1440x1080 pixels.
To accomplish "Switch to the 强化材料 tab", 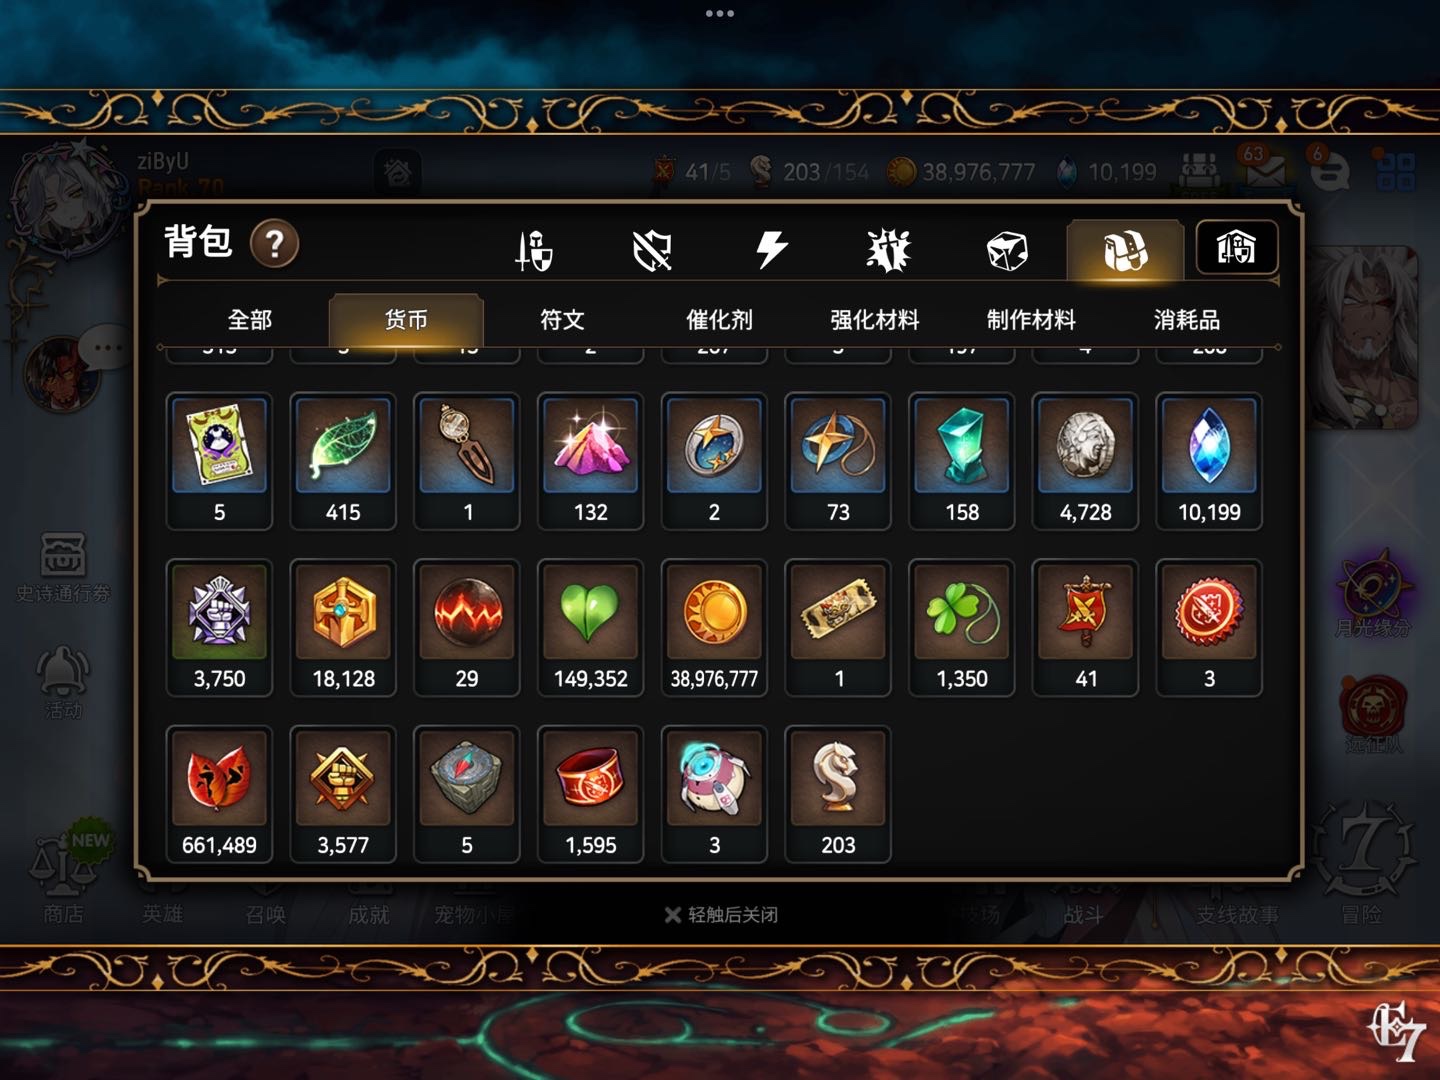I will [x=875, y=320].
